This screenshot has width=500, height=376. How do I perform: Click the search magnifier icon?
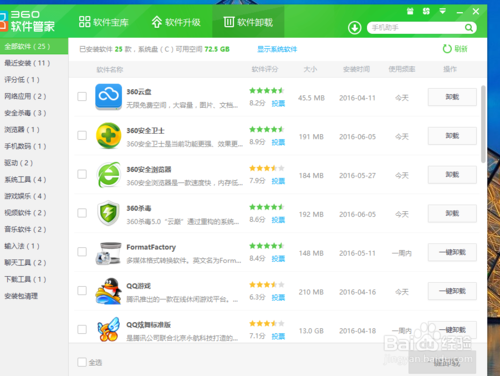469,28
